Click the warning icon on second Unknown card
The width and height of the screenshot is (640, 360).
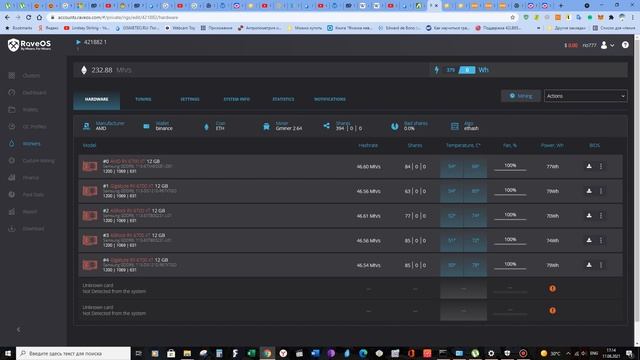(552, 311)
